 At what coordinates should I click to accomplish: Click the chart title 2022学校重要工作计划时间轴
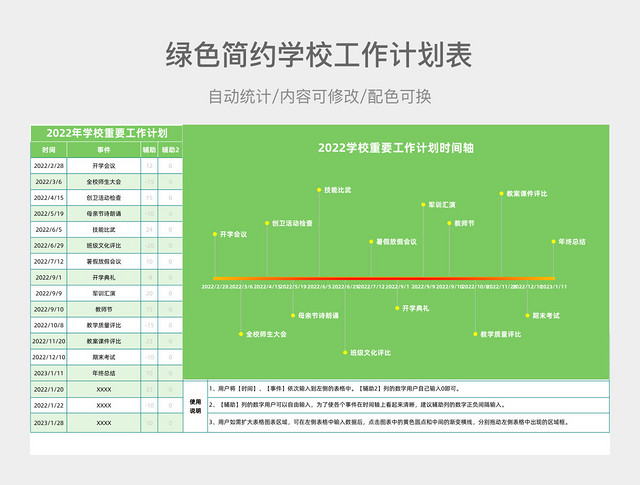[396, 148]
